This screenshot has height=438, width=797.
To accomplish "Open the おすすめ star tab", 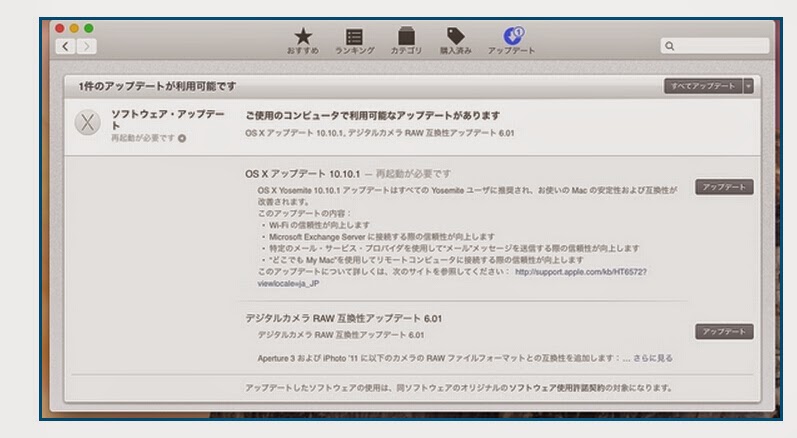I will (303, 40).
